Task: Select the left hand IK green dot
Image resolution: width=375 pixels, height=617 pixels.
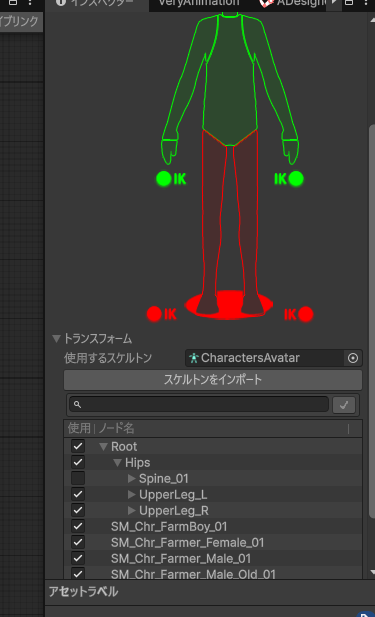Action: [164, 179]
